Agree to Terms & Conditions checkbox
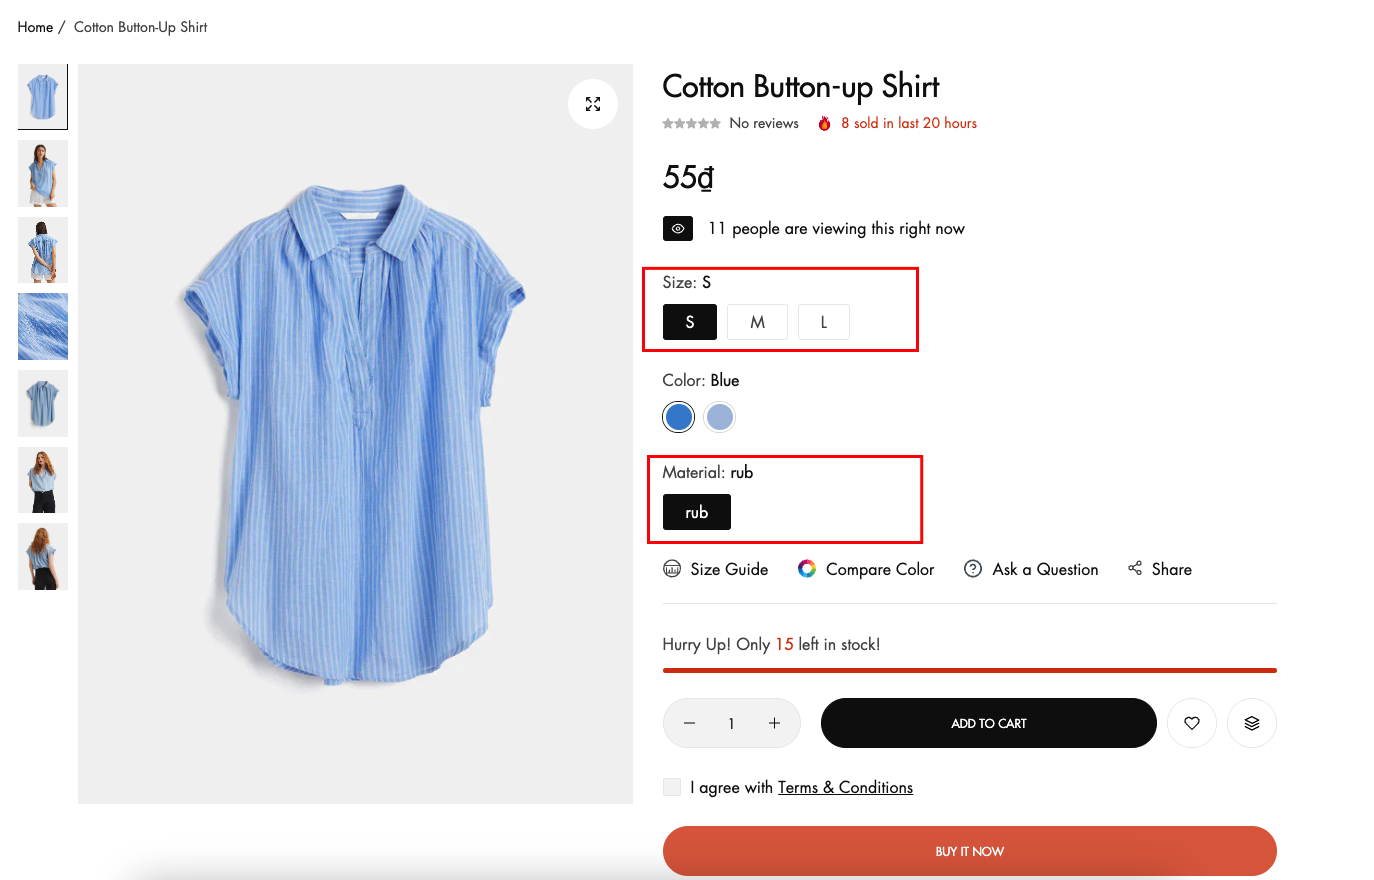Viewport: 1374px width, 880px height. point(672,787)
